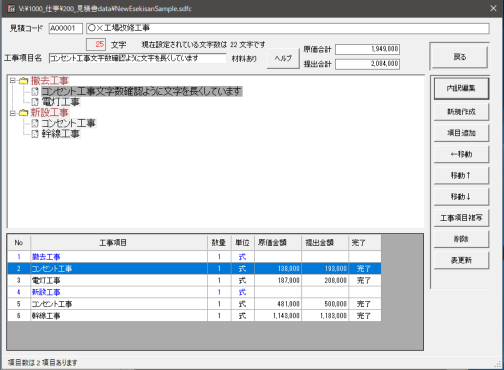Click the 現在設定されている文字数 message
This screenshot has height=370, width=504.
coord(203,44)
